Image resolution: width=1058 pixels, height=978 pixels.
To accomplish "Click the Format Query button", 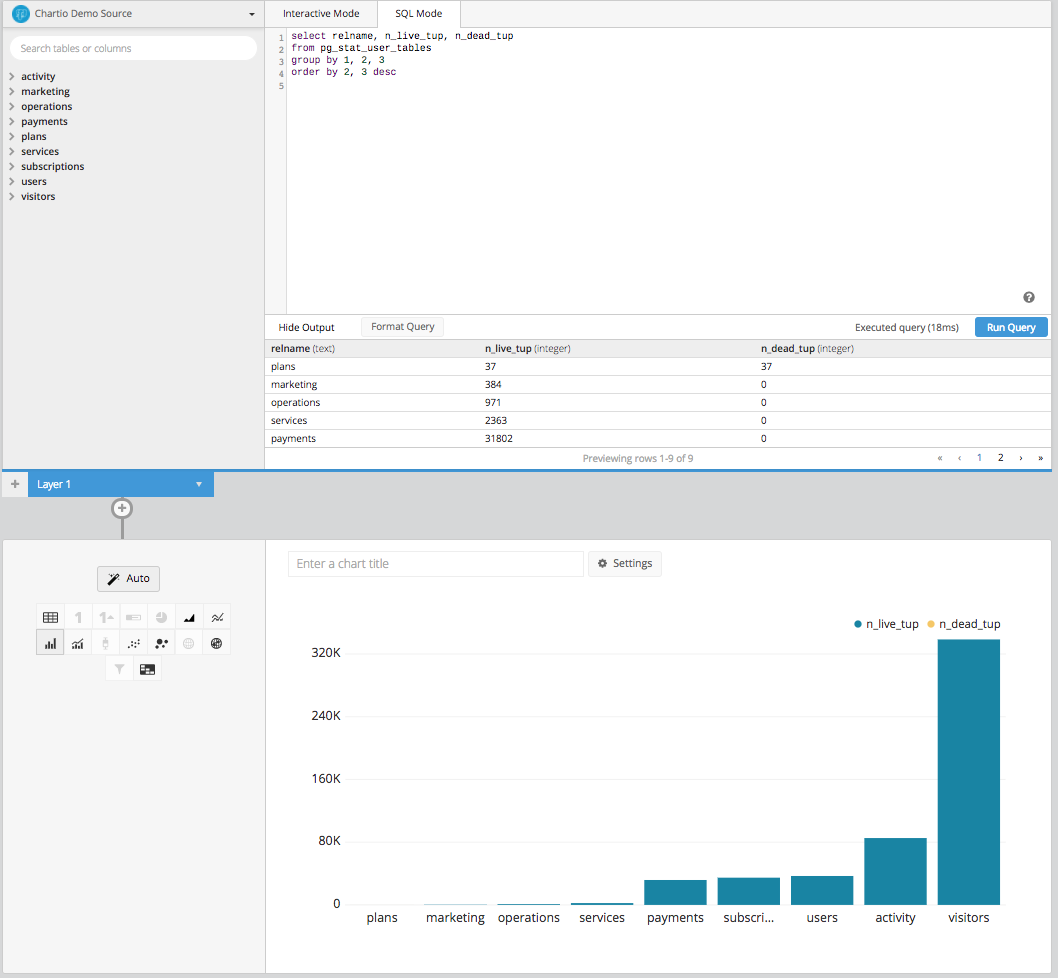I will pyautogui.click(x=402, y=327).
